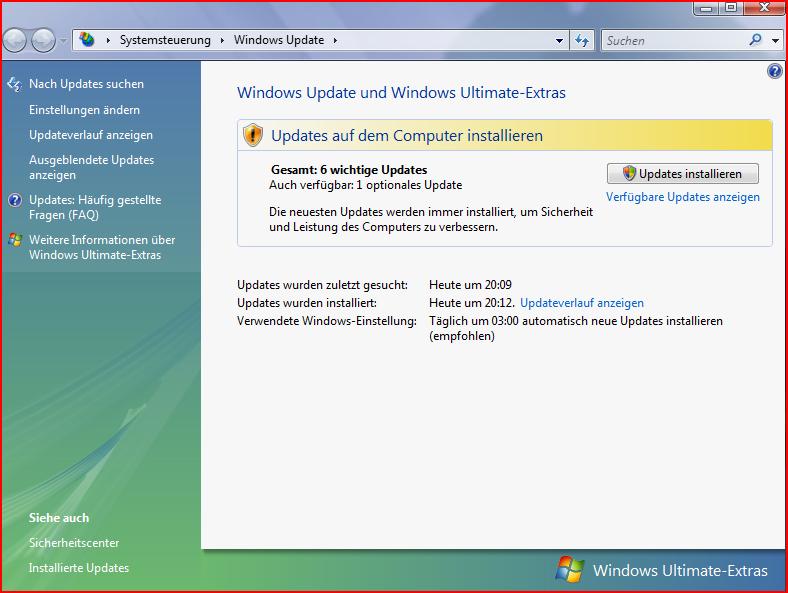Screen dimensions: 788x593
Task: Open Nach Updates suchen link
Action: pyautogui.click(x=86, y=84)
